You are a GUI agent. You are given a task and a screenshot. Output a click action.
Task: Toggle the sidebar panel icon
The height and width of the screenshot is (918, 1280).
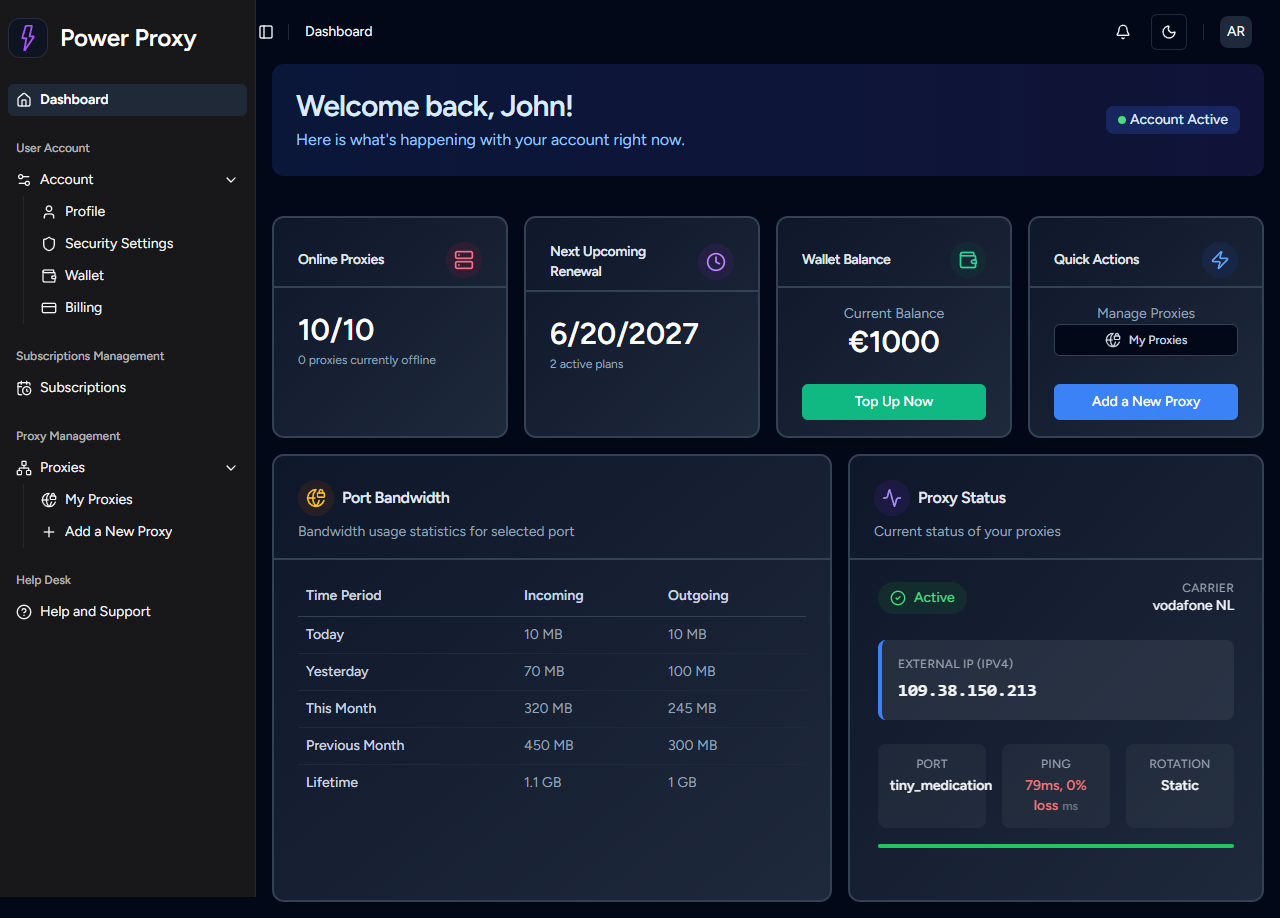pyautogui.click(x=266, y=32)
